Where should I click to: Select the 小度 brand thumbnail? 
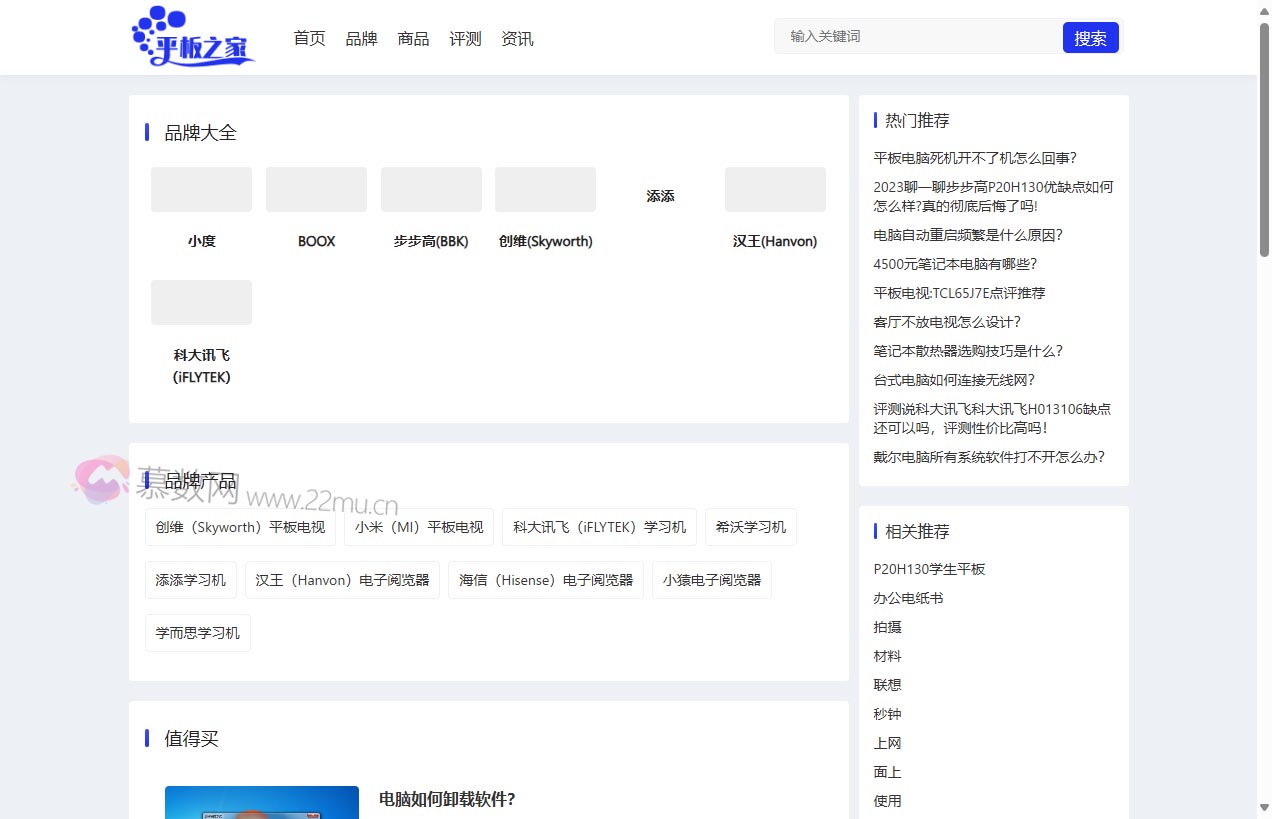(201, 189)
